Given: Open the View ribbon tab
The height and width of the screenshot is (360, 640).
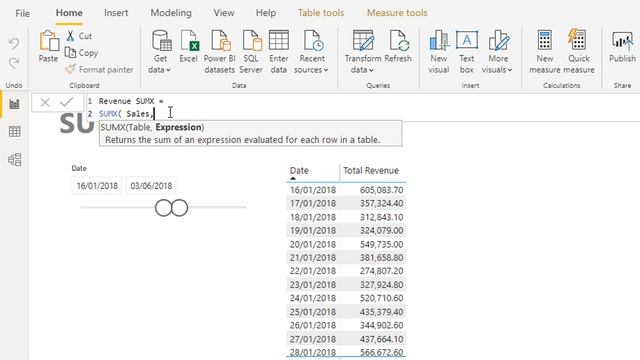Looking at the screenshot, I should tap(224, 13).
